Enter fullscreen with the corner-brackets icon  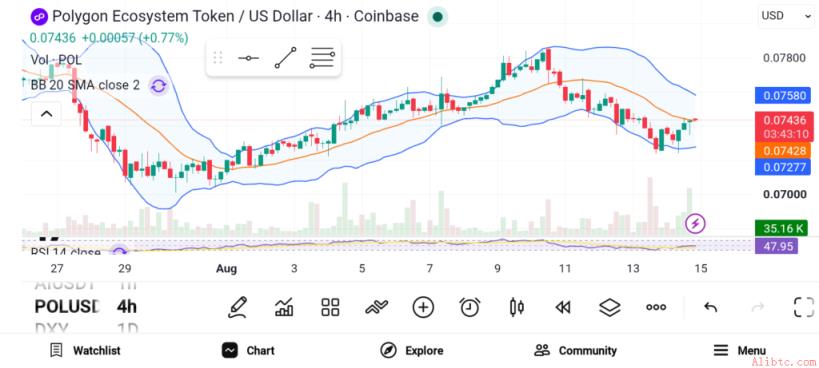pyautogui.click(x=804, y=307)
